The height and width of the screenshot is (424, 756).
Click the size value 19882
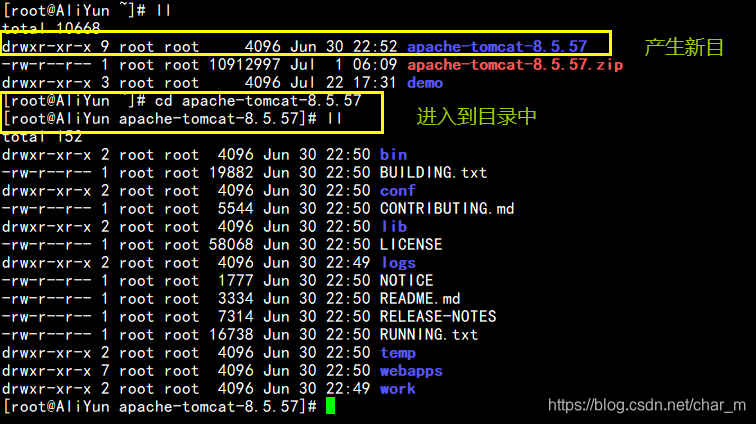click(x=231, y=173)
